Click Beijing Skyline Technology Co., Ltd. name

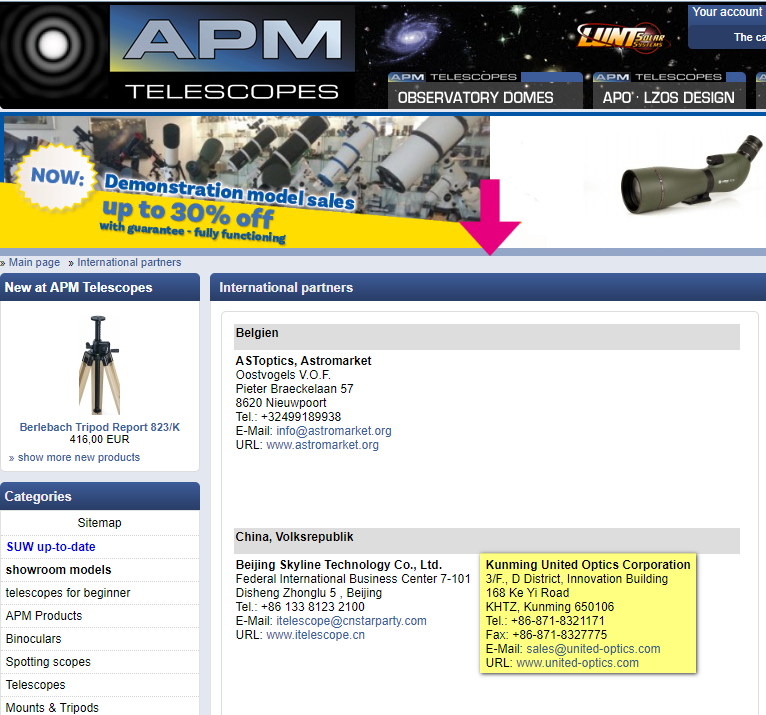tap(339, 565)
